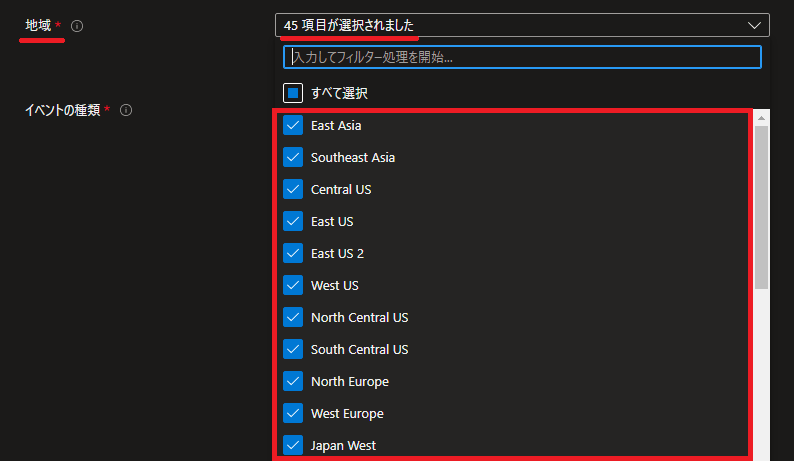The height and width of the screenshot is (461, 794).
Task: Click the East Asia label text
Action: (x=336, y=126)
